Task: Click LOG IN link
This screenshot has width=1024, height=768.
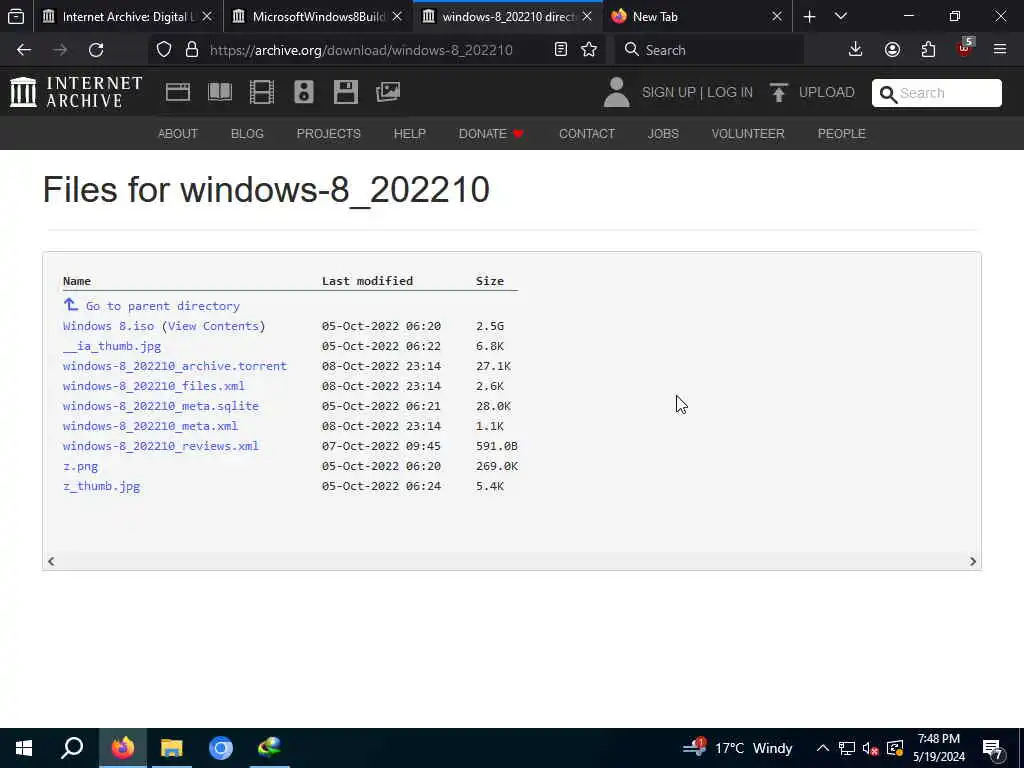Action: [729, 92]
